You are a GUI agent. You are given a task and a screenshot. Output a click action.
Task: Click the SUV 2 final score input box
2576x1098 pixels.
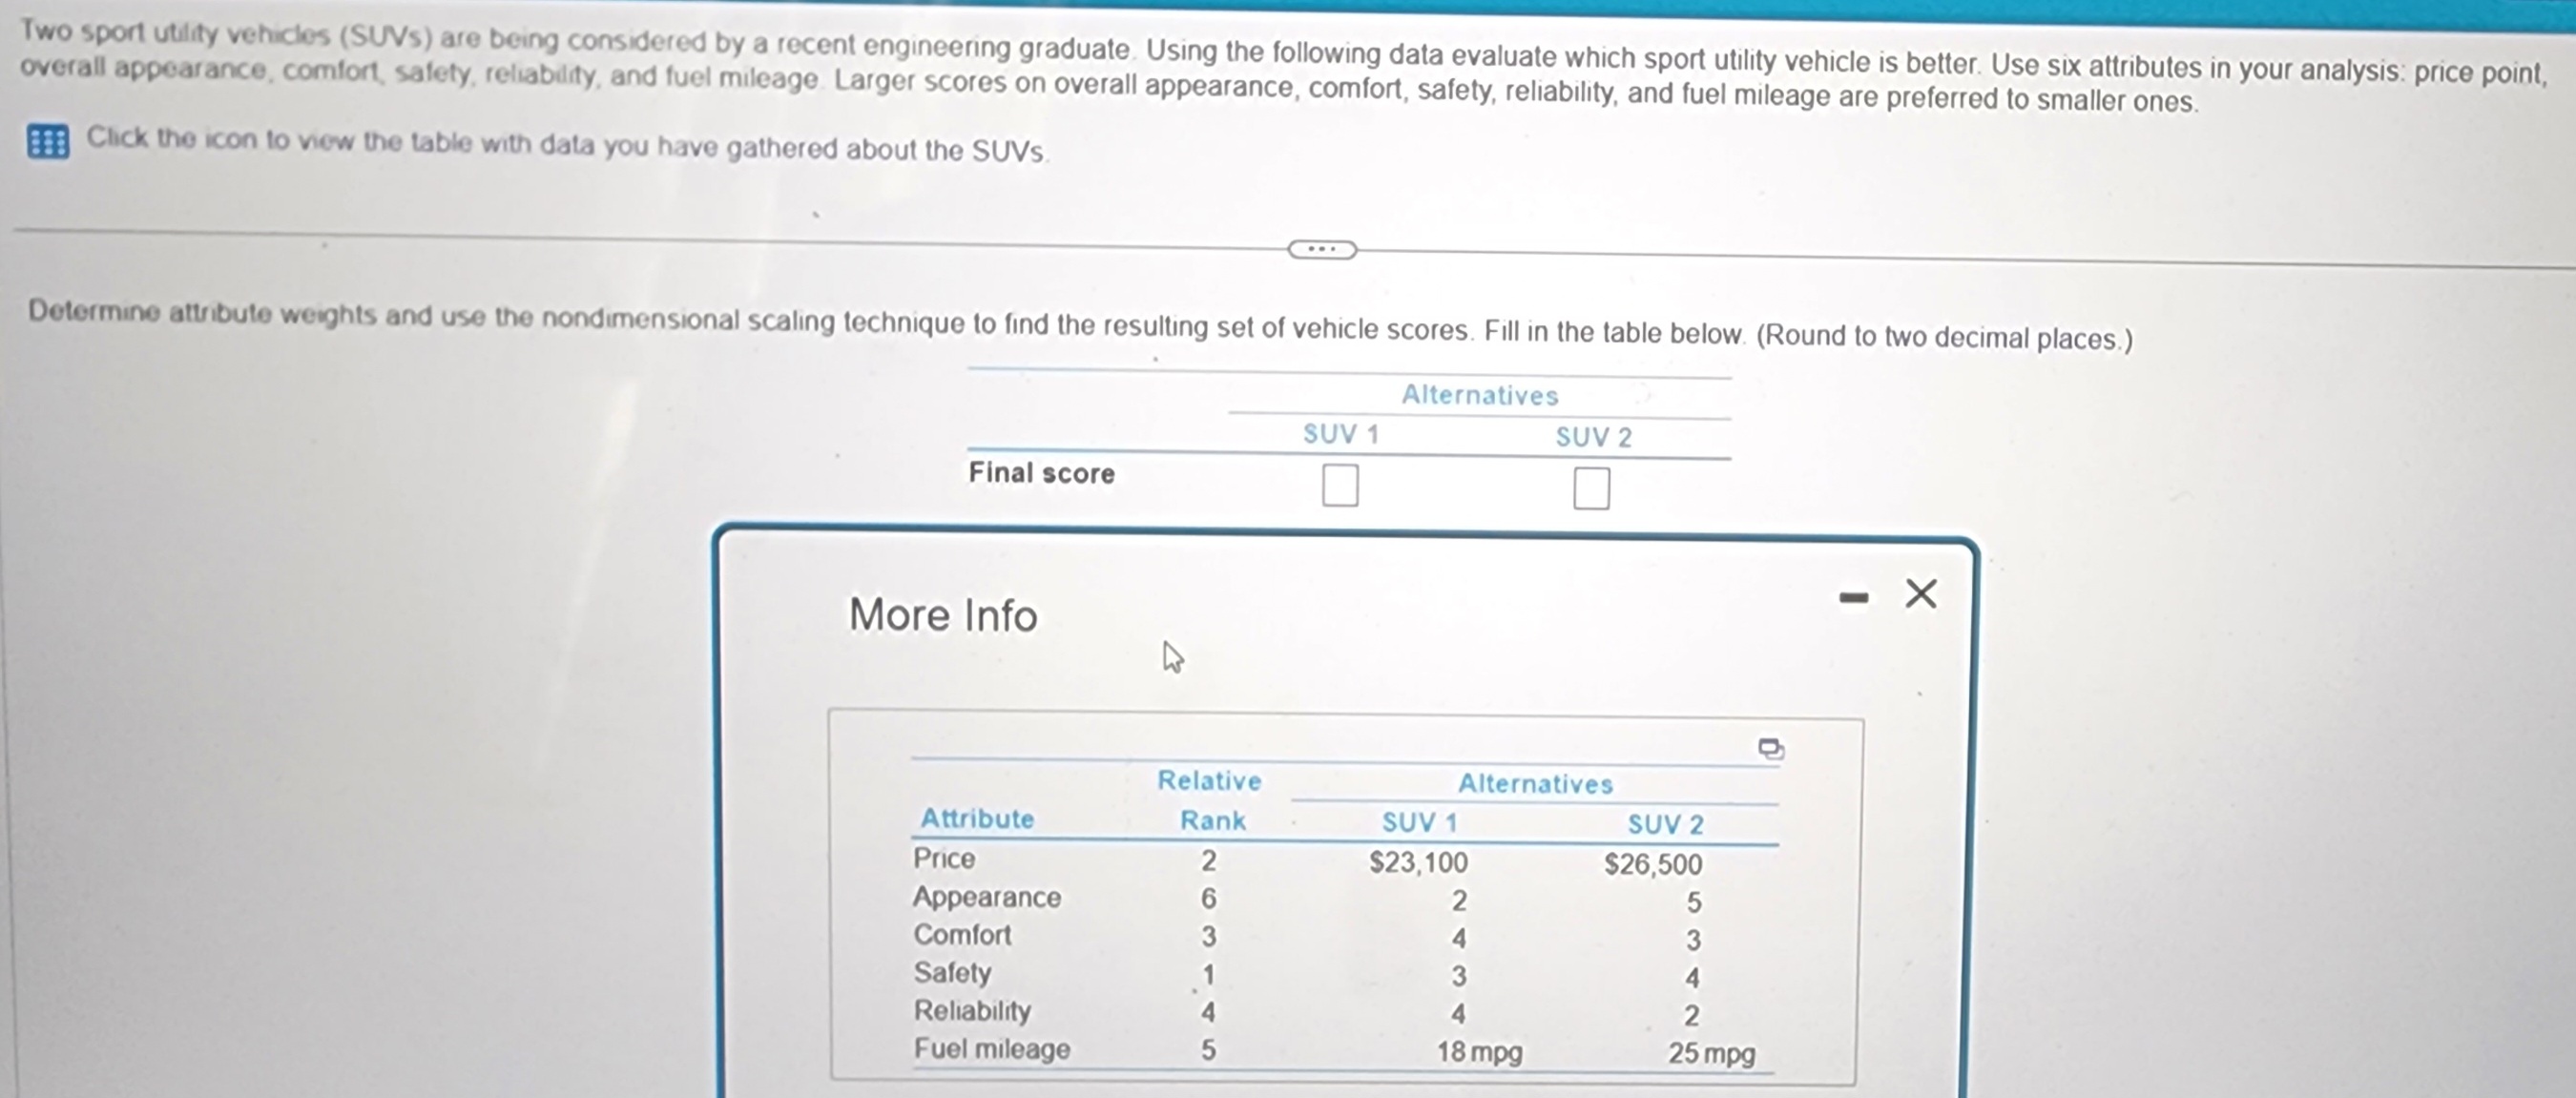[x=1591, y=488]
